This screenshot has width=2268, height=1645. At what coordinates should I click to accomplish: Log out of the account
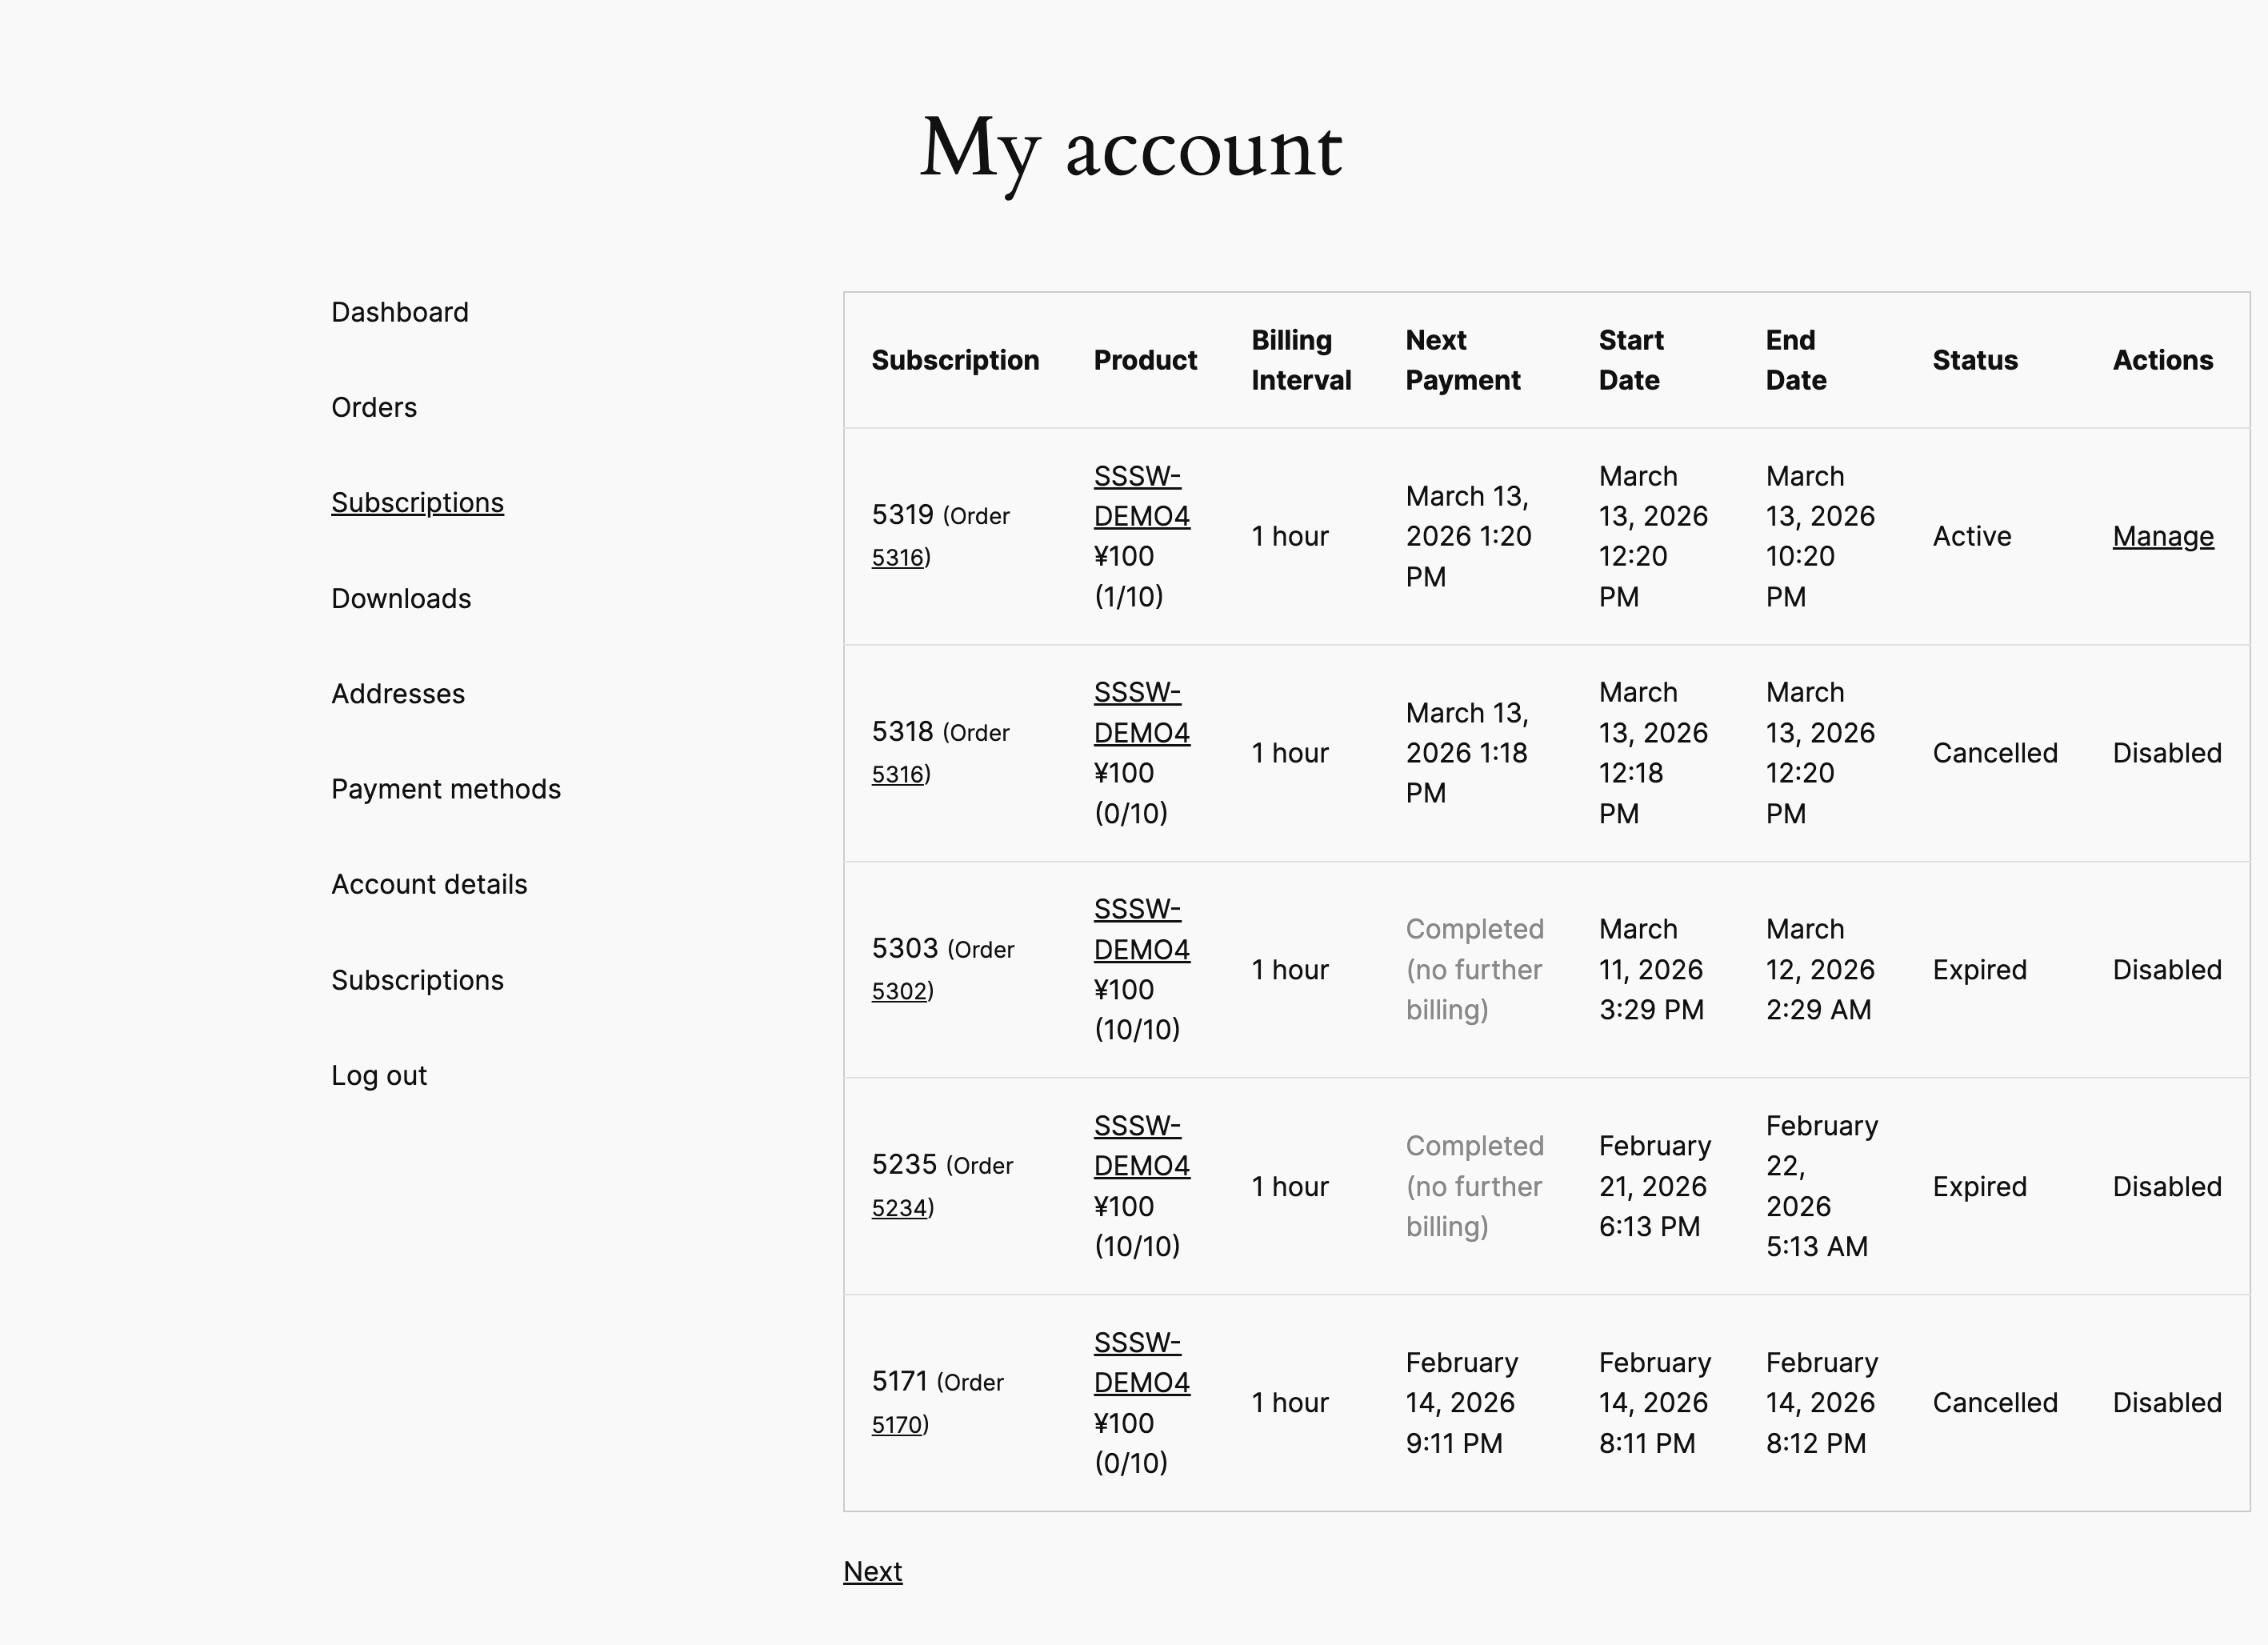tap(378, 1075)
